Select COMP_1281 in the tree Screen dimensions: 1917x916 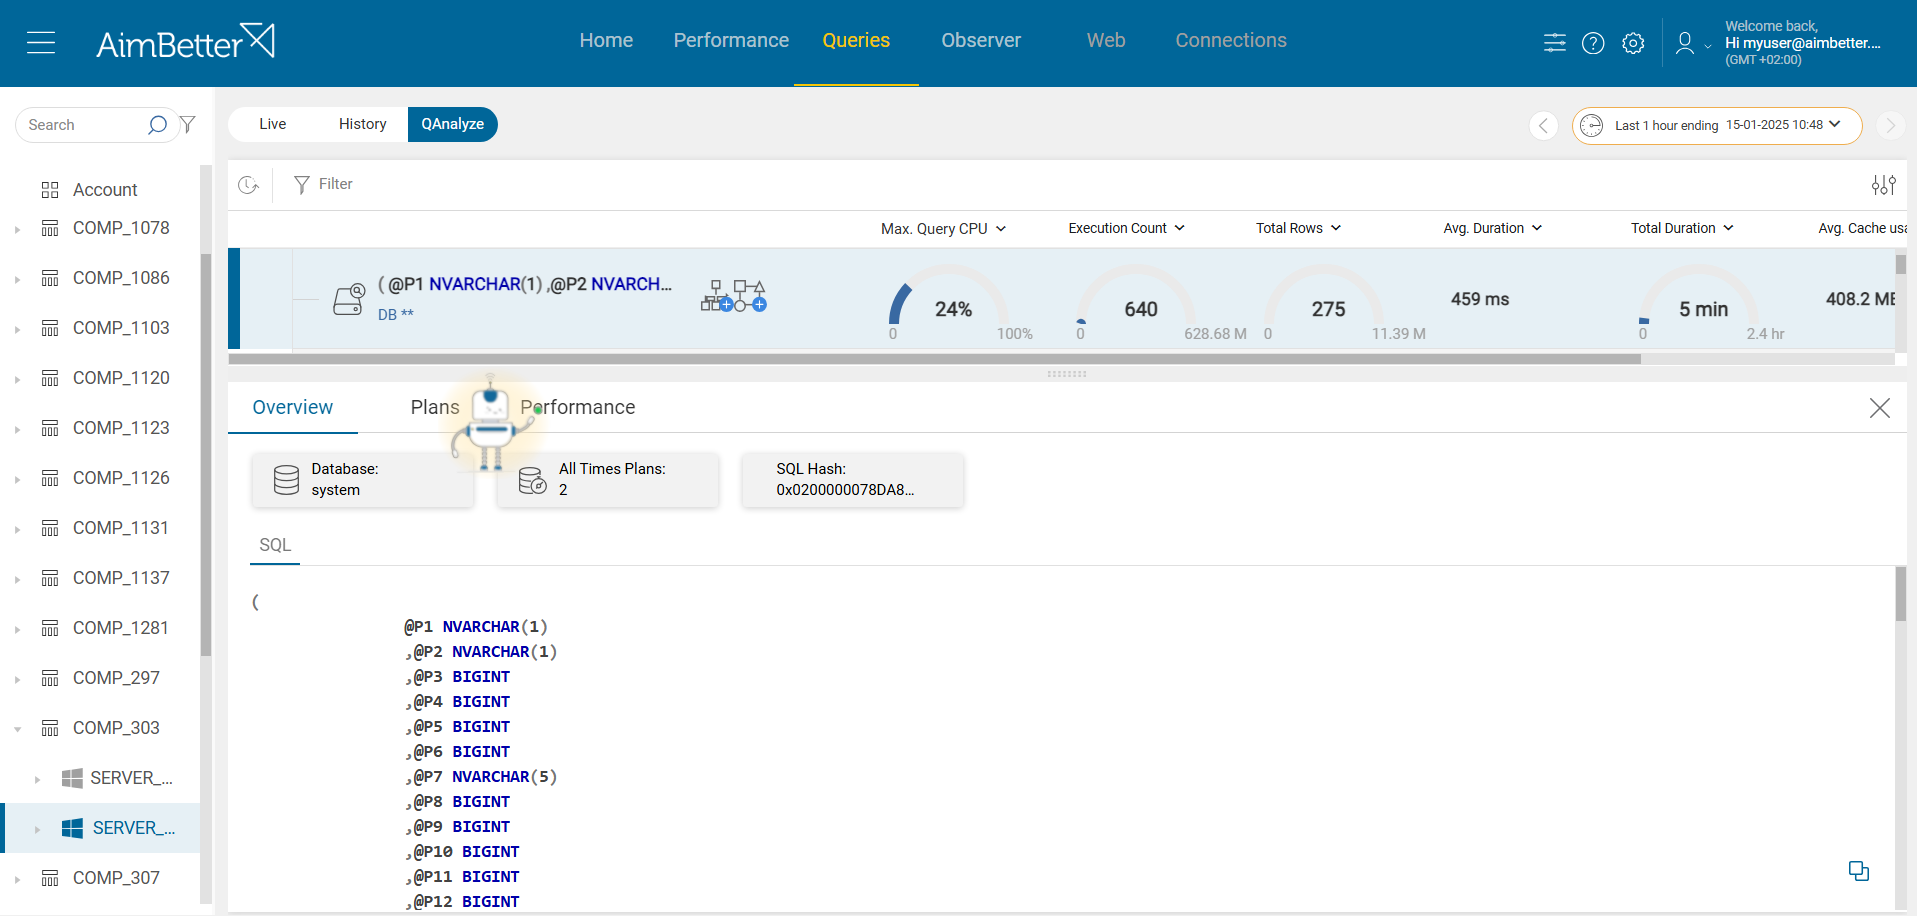click(121, 628)
